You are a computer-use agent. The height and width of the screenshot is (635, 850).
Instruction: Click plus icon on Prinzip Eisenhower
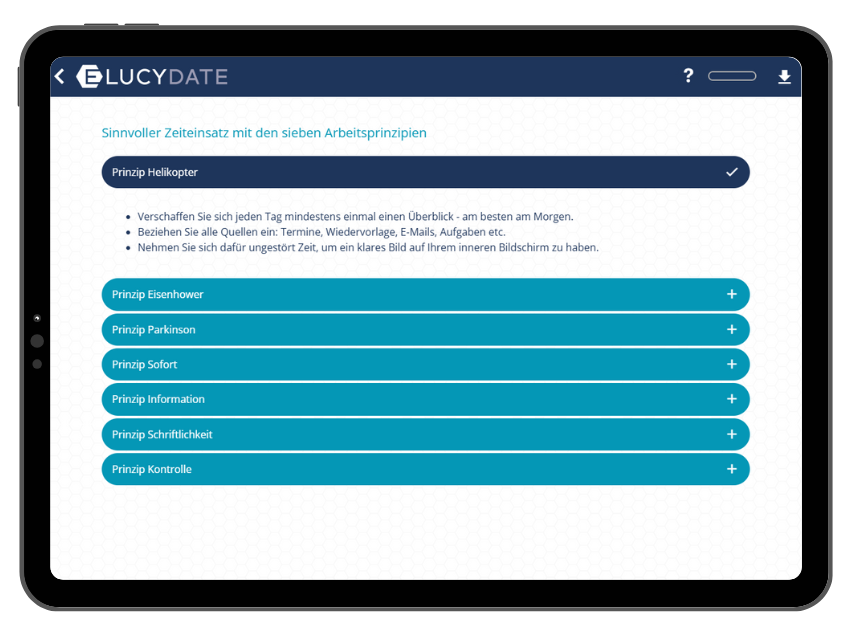tap(732, 294)
